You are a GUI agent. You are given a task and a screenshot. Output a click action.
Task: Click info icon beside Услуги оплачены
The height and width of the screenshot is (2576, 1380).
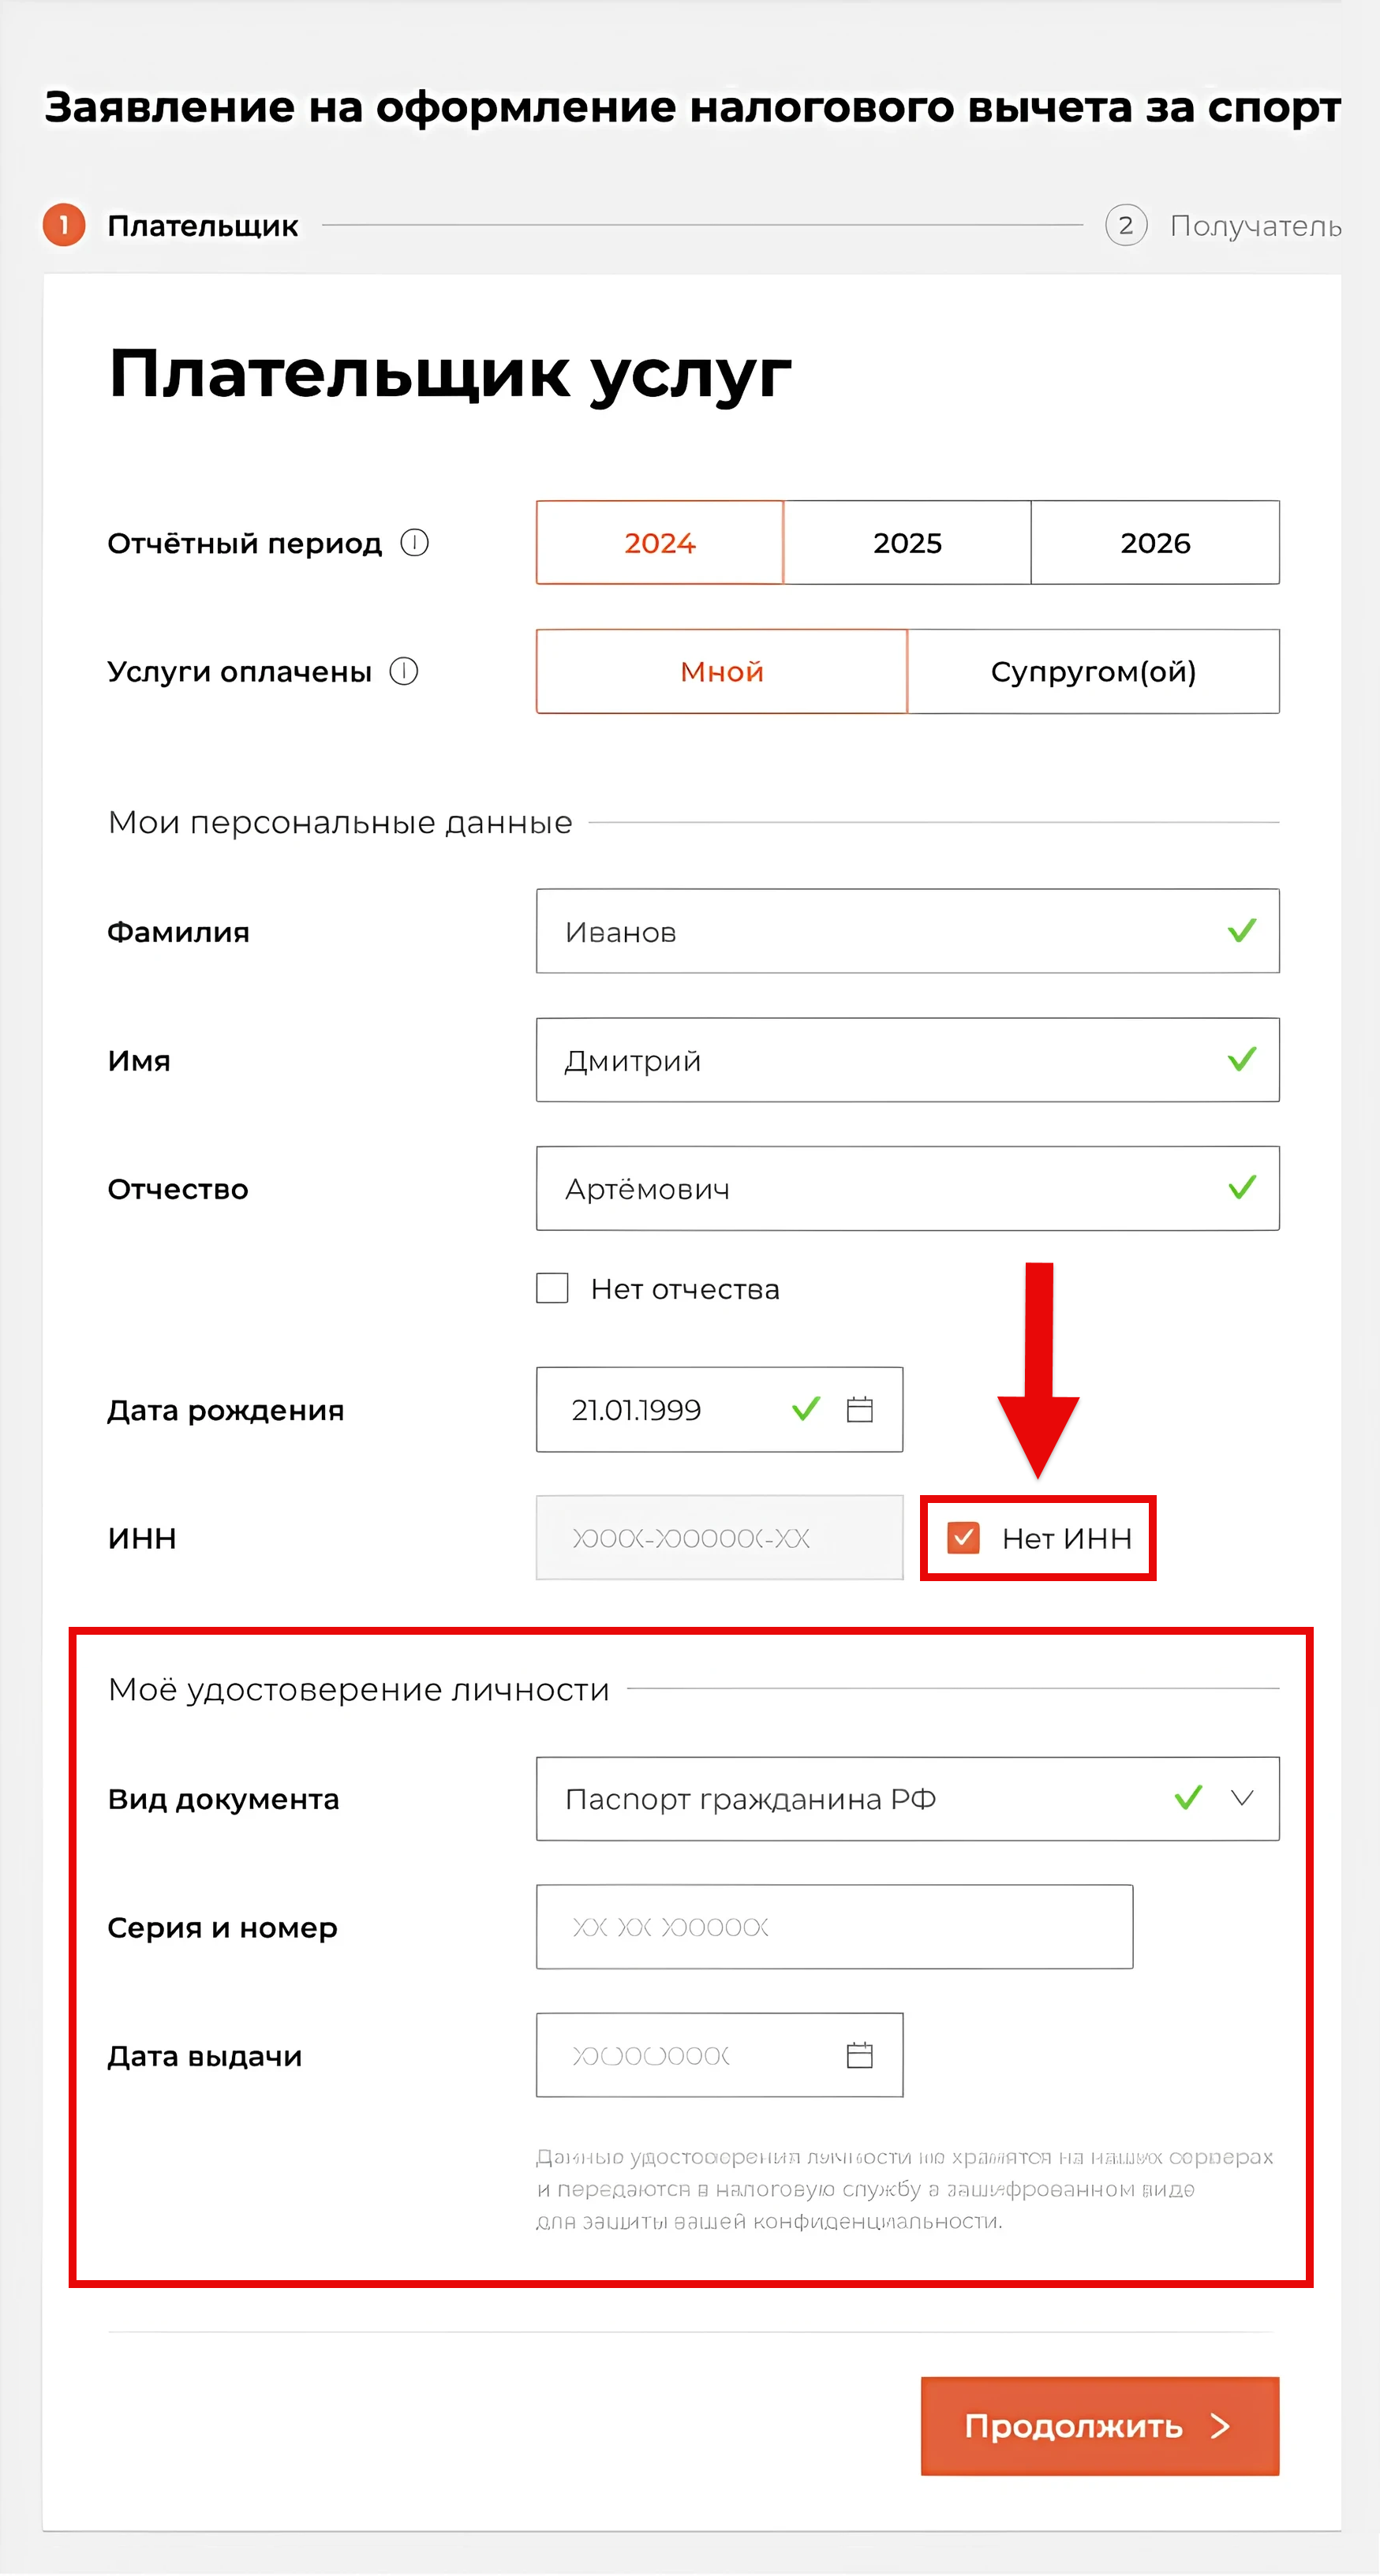(403, 671)
